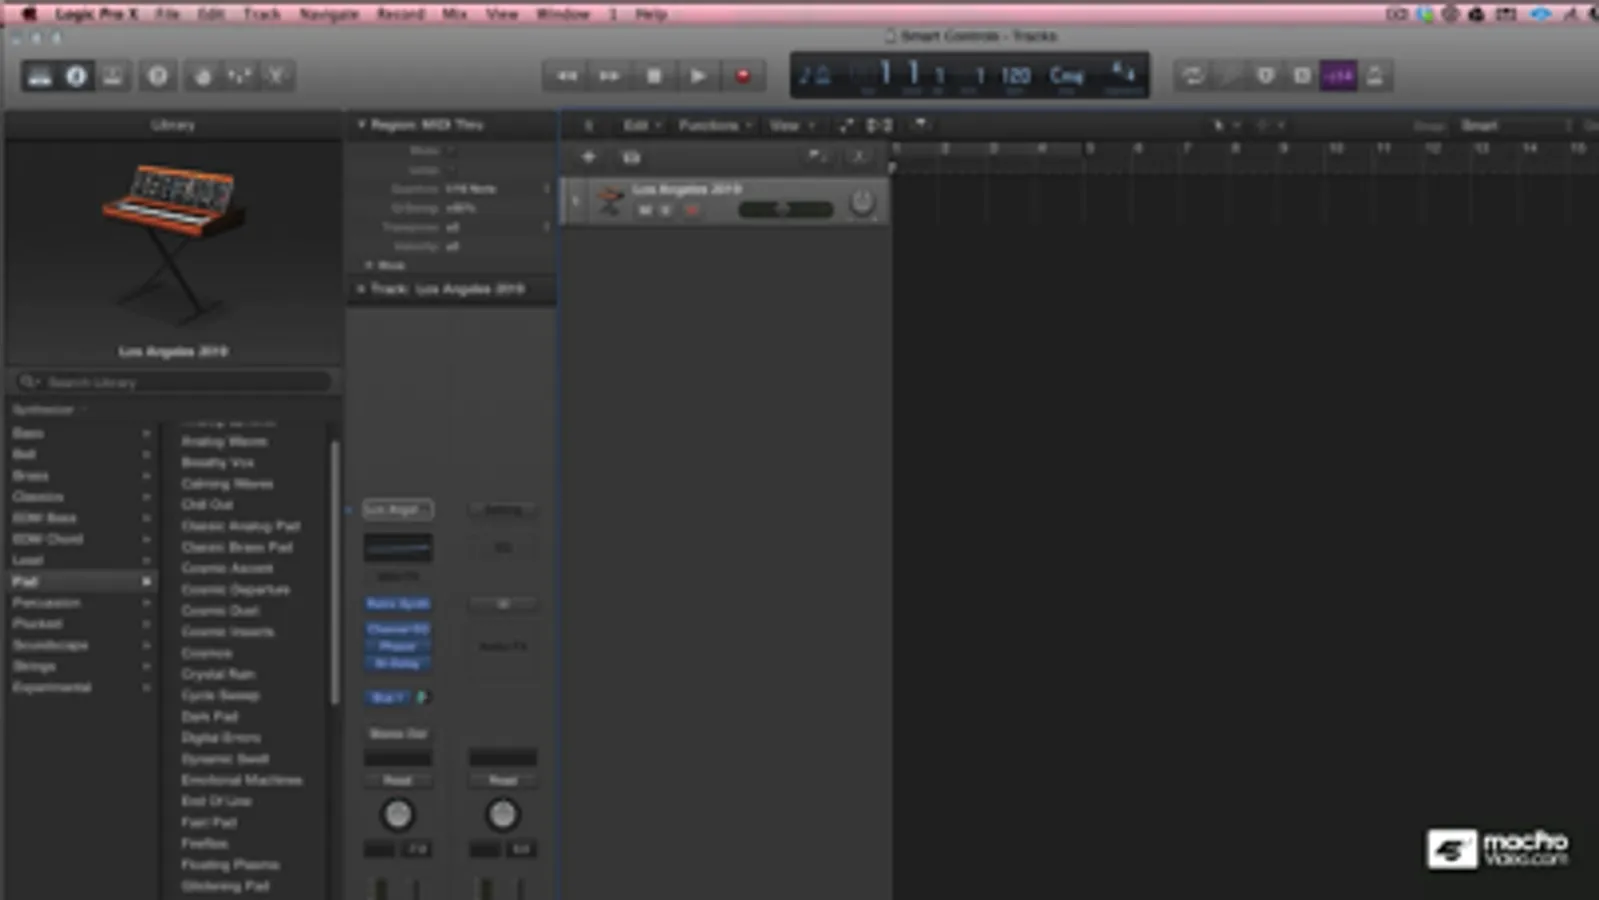Toggle the Metronome click button

(1375, 76)
